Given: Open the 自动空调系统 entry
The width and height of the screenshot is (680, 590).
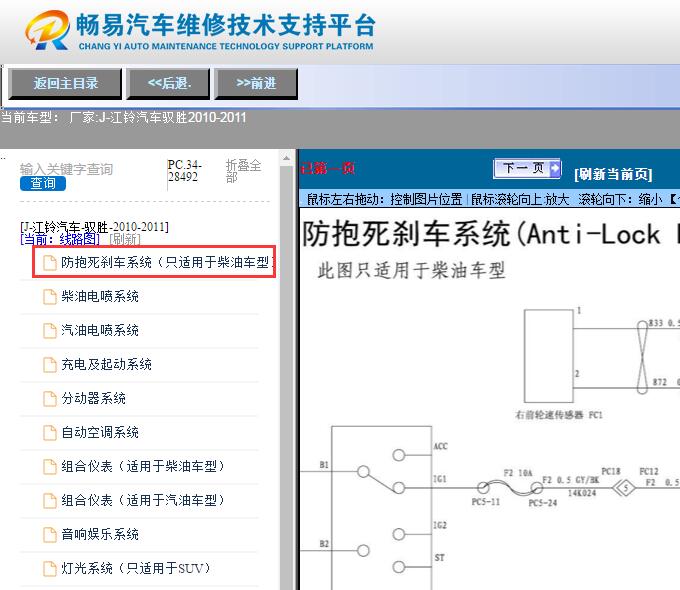Looking at the screenshot, I should coord(100,432).
